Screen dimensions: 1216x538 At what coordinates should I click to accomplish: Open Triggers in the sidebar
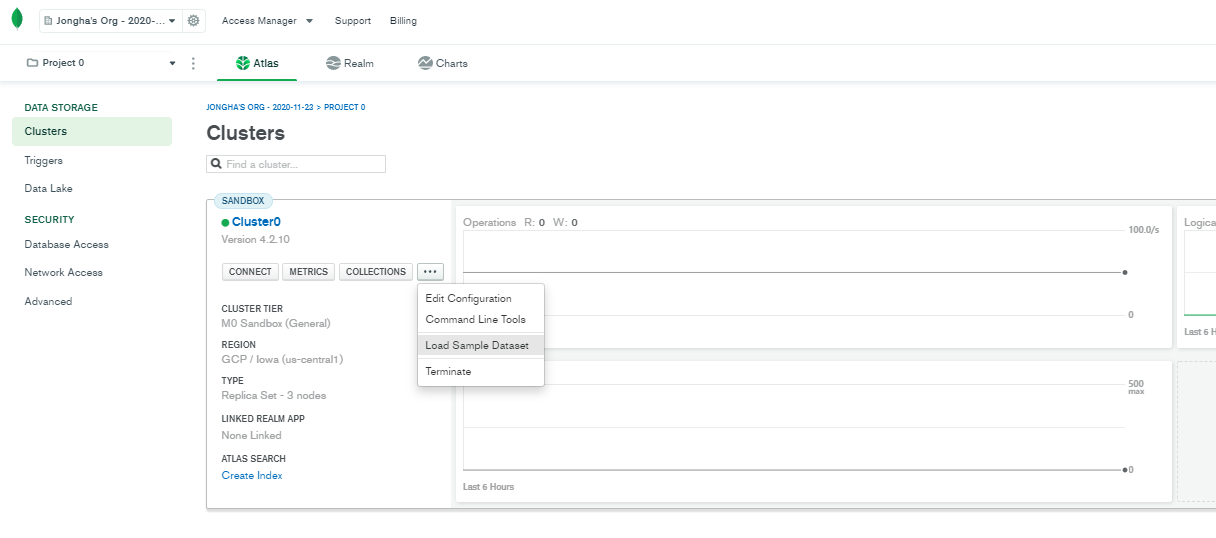[x=44, y=160]
